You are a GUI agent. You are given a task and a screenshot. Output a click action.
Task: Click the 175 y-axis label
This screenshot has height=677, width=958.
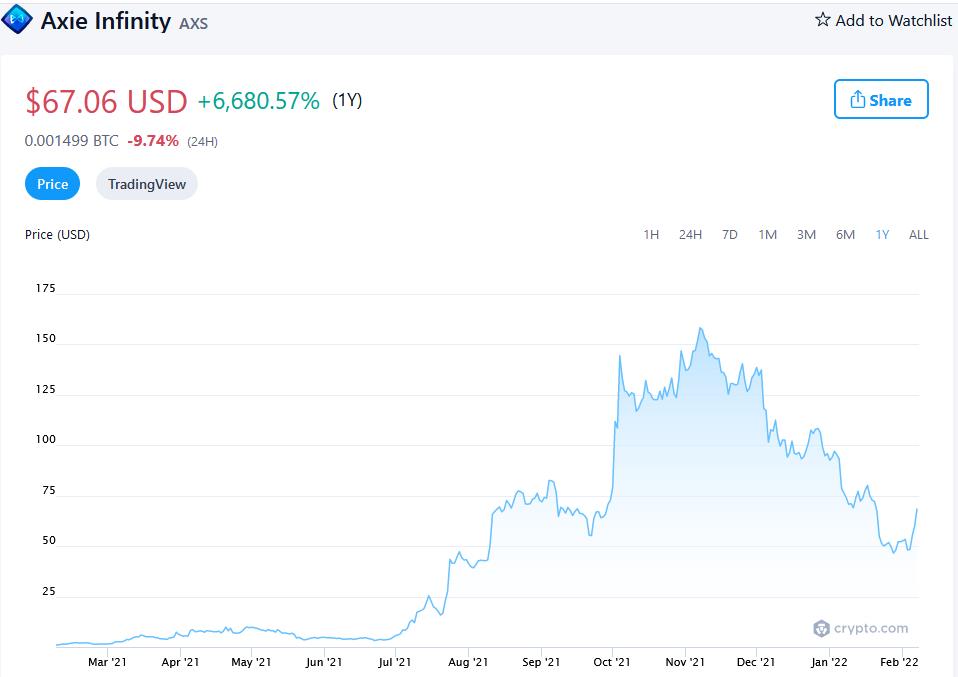pyautogui.click(x=45, y=288)
